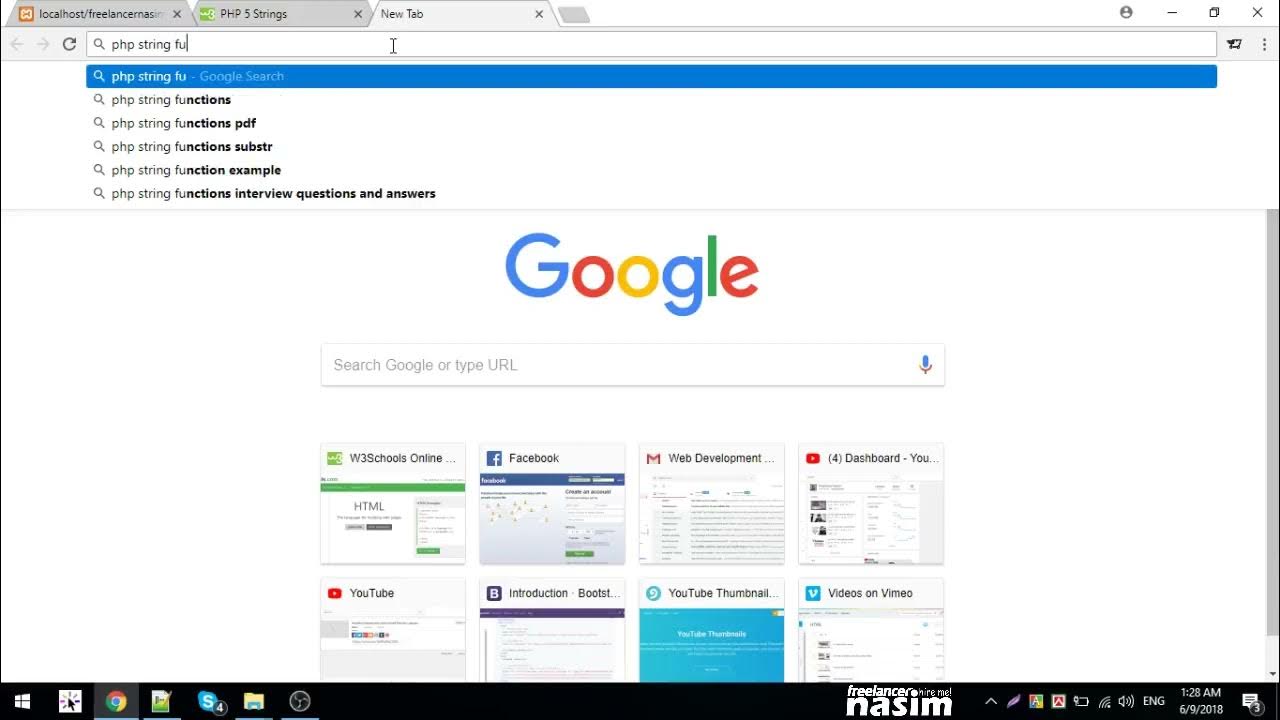Click the voice search microphone icon
The image size is (1280, 720).
(925, 365)
